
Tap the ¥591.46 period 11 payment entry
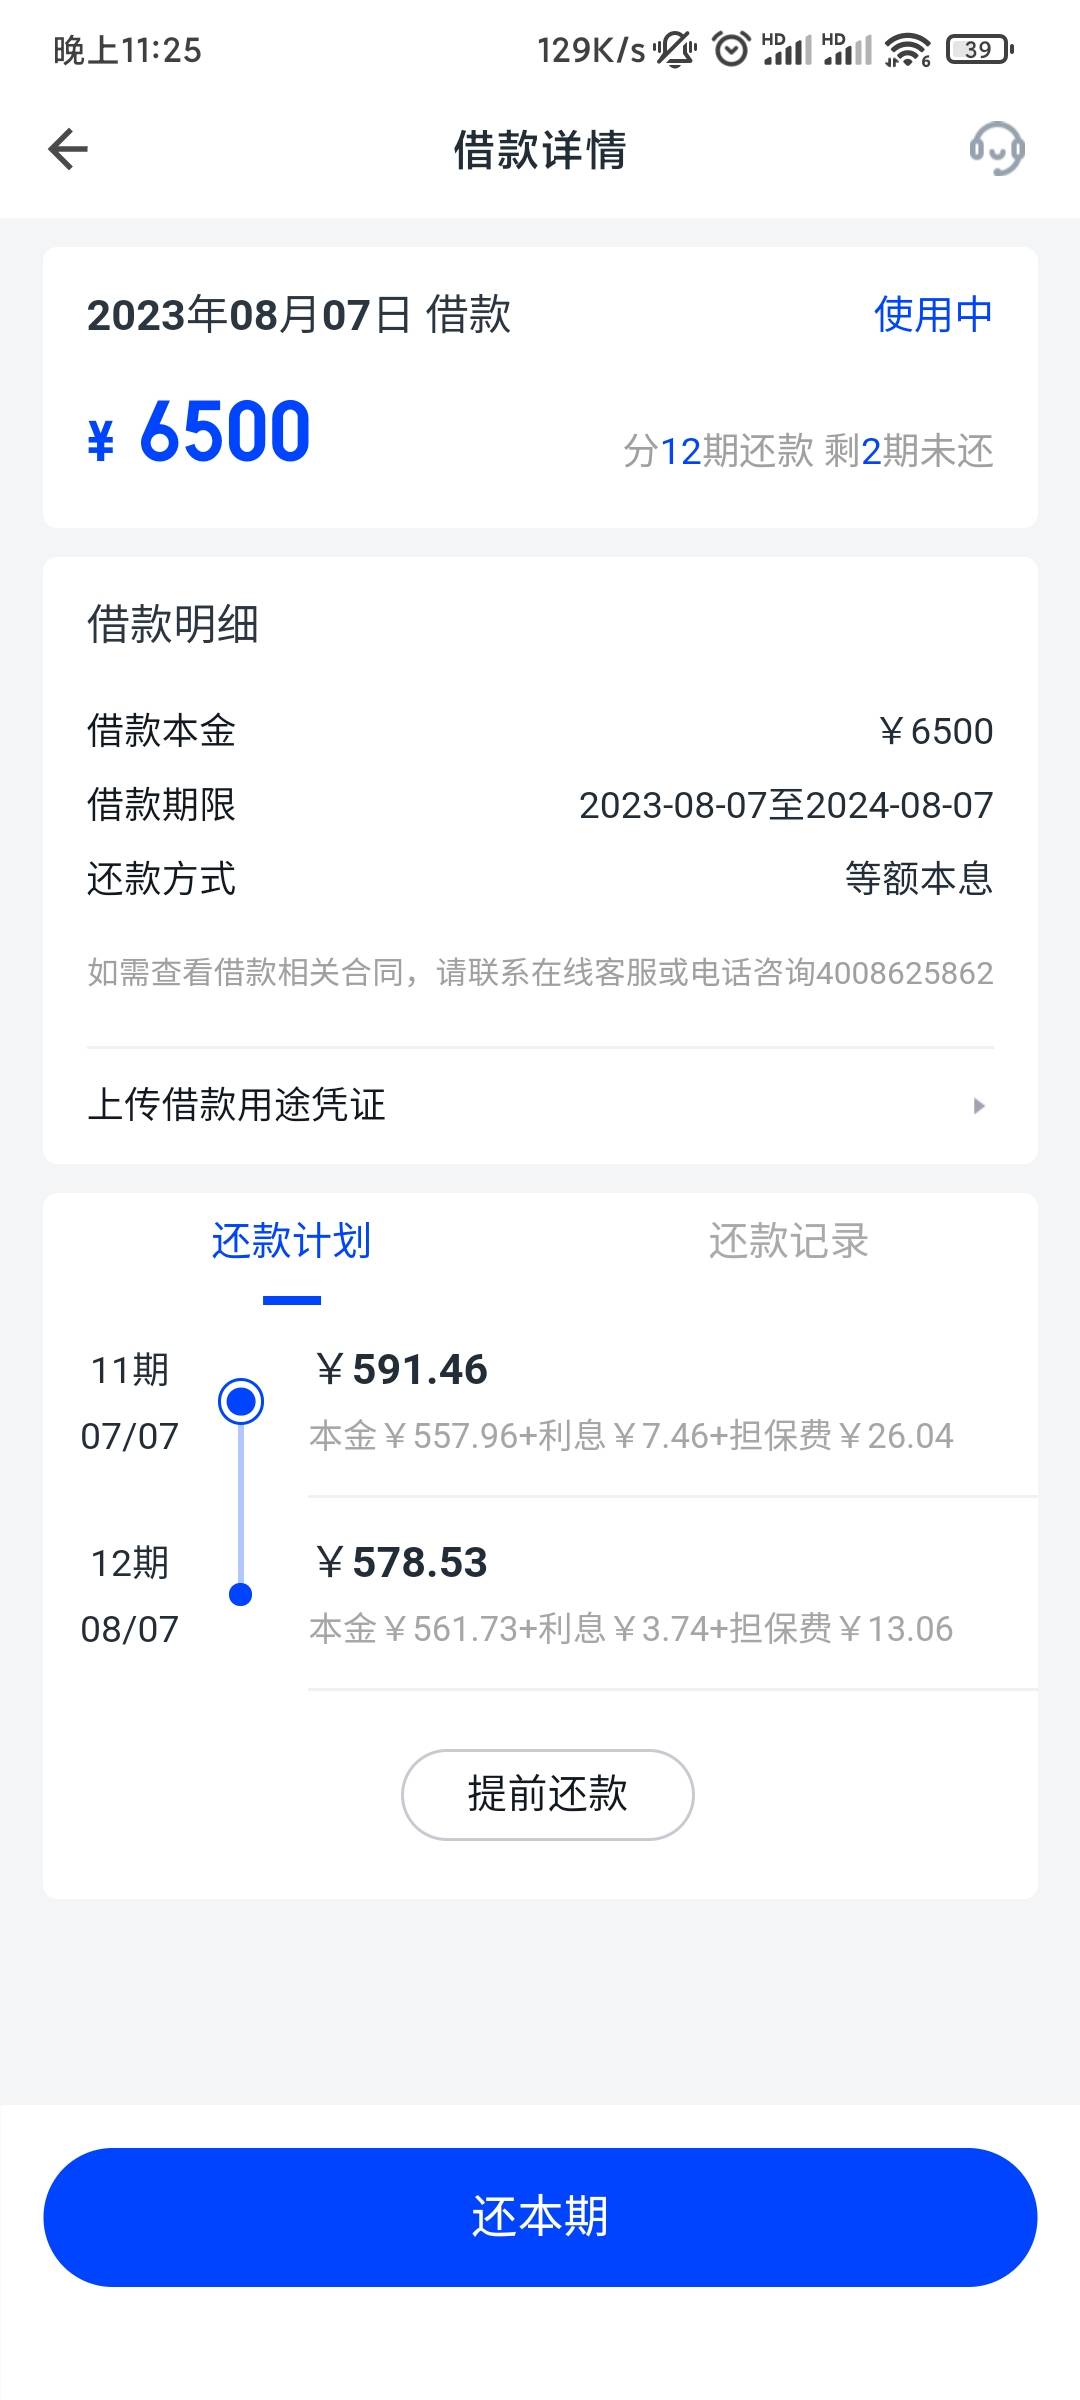pos(672,1401)
